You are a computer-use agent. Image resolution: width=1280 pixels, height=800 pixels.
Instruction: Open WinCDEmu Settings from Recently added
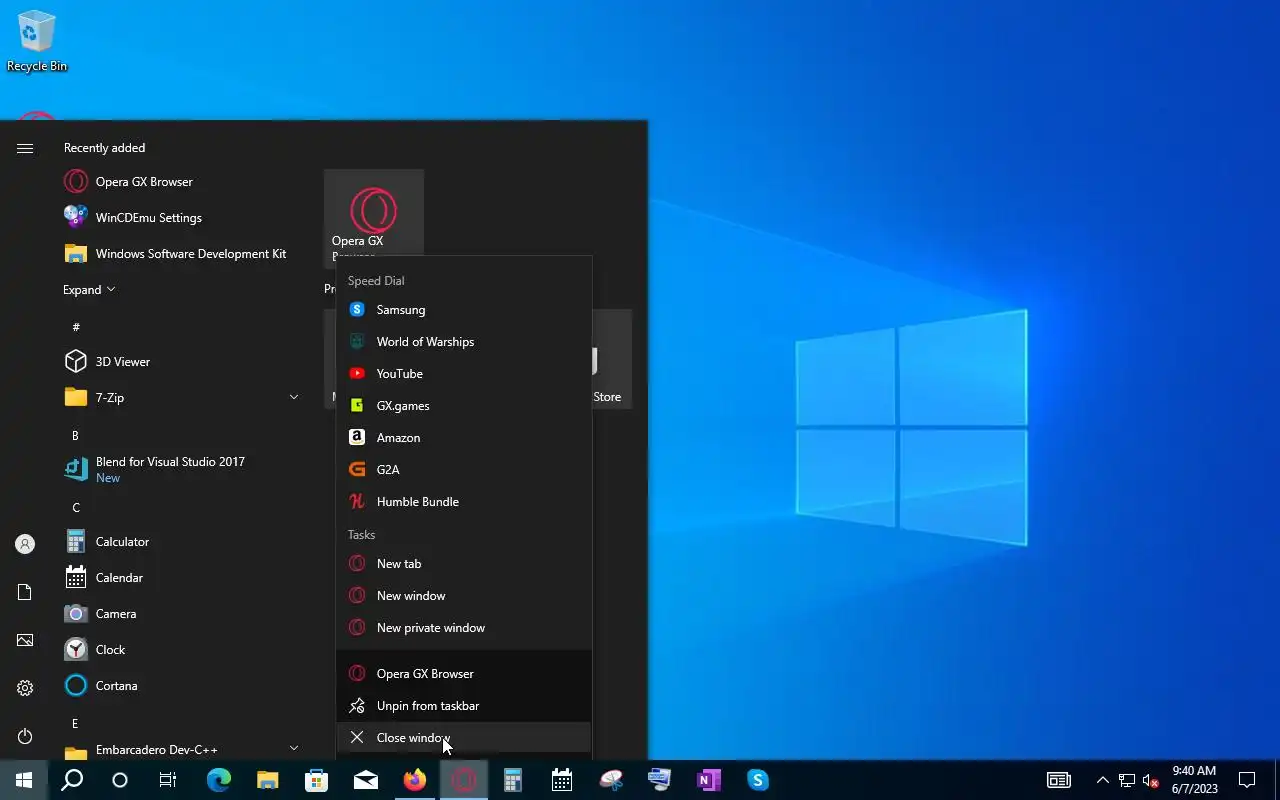tap(180, 218)
